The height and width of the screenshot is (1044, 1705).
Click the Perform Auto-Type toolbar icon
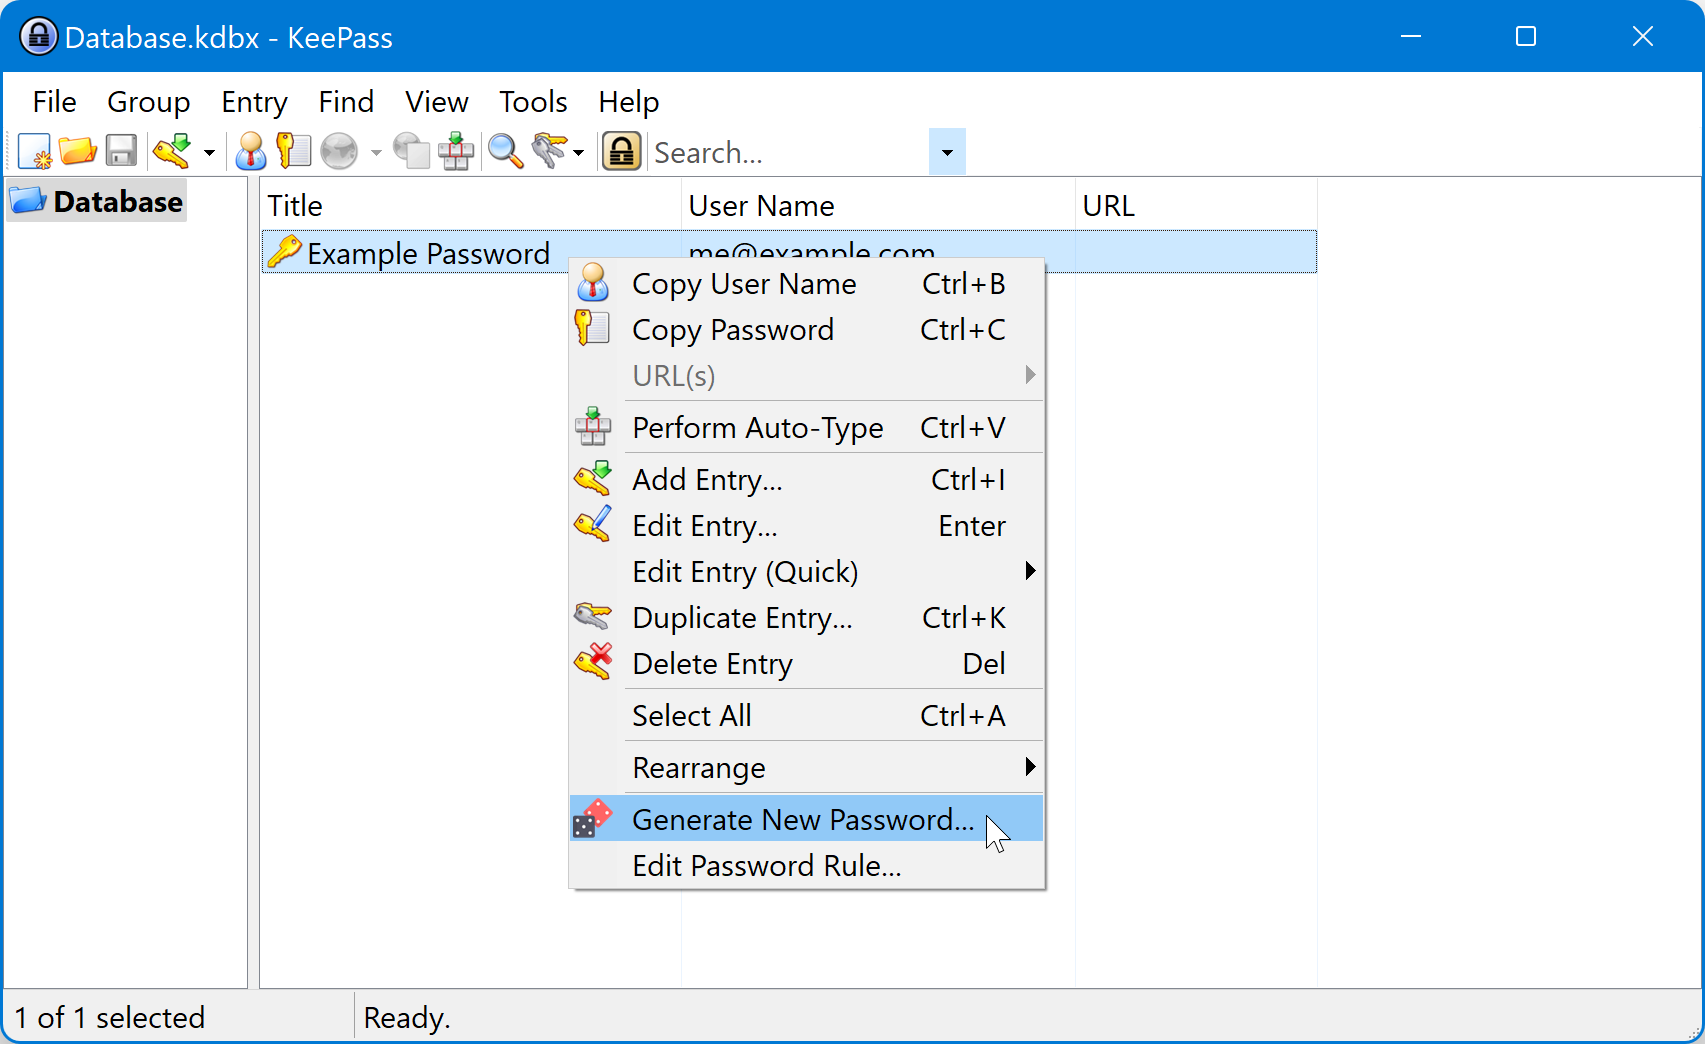pos(456,152)
